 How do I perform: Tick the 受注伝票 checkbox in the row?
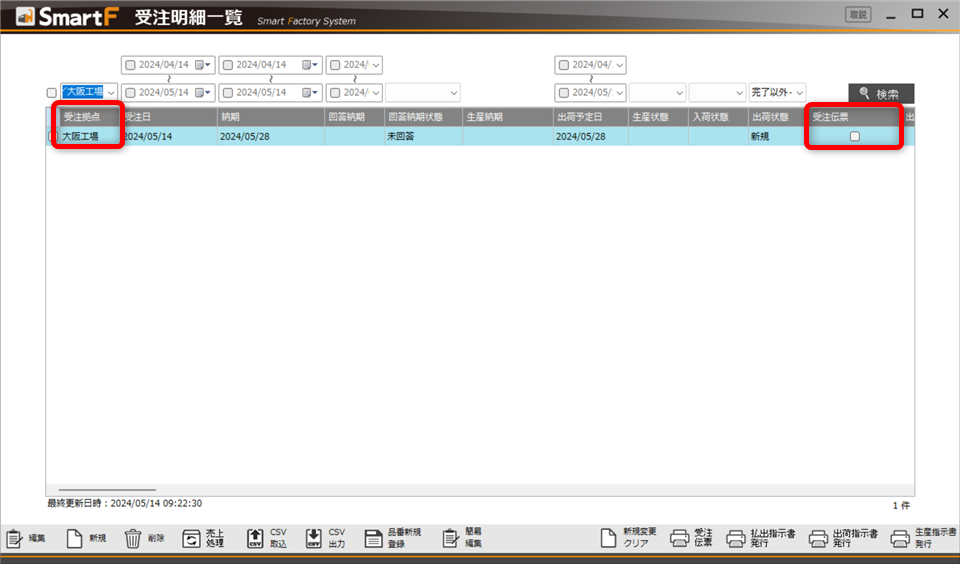coord(854,136)
